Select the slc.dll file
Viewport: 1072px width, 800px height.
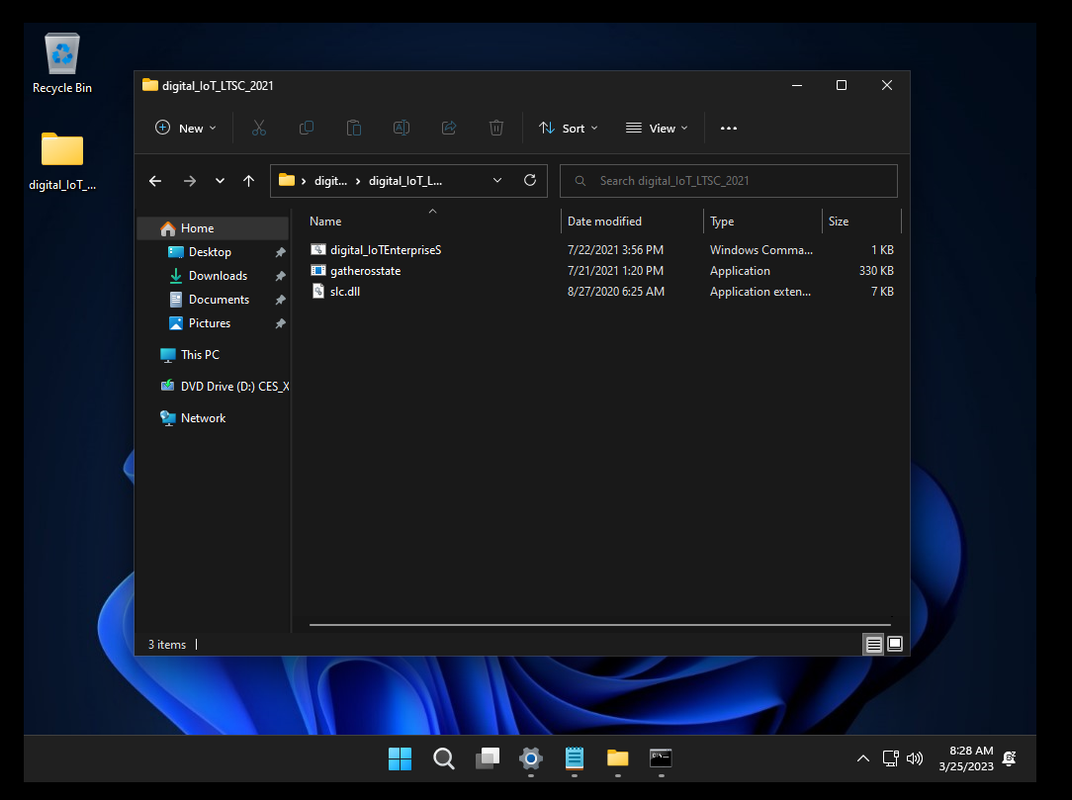click(345, 291)
